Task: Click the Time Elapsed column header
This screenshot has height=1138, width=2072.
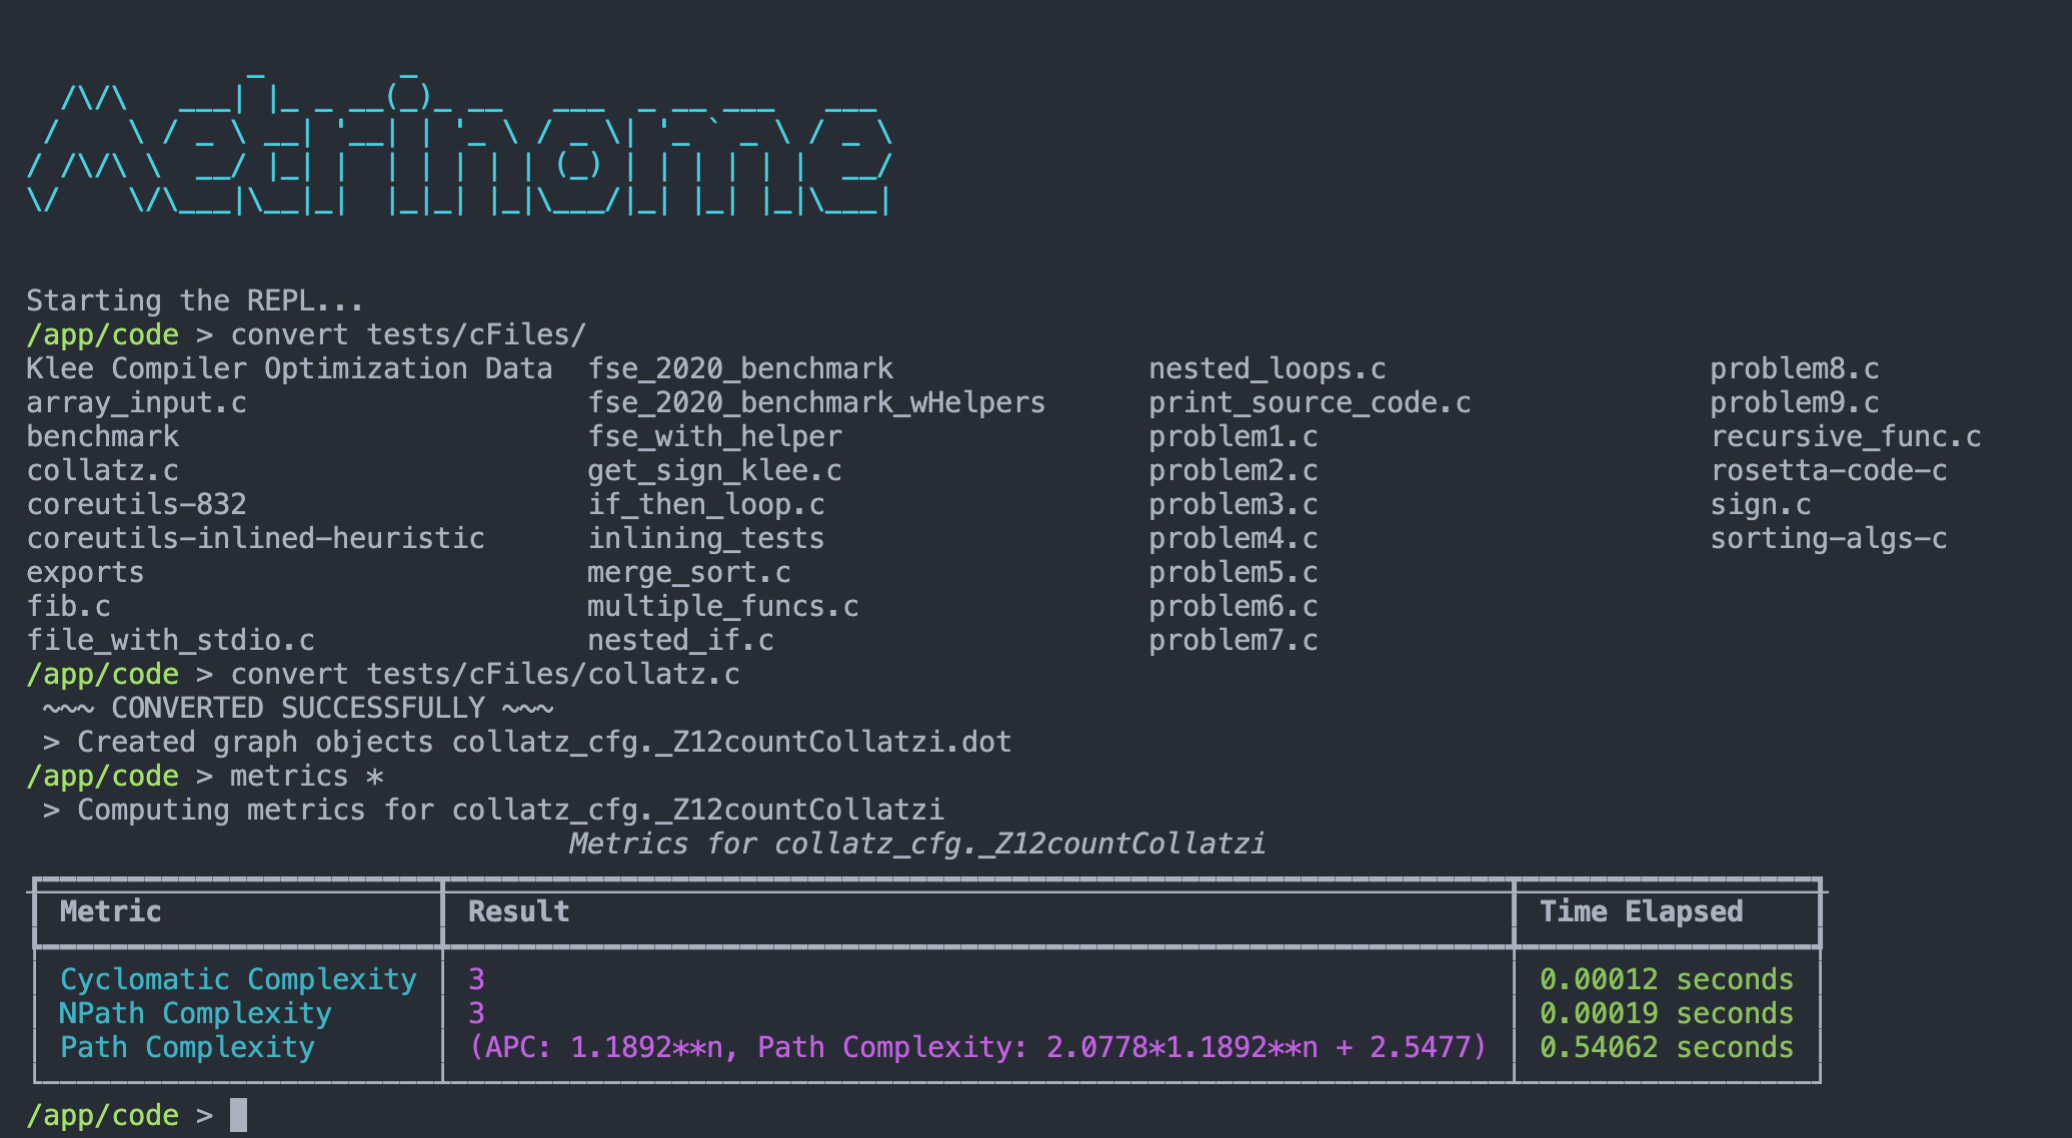Action: (1640, 911)
